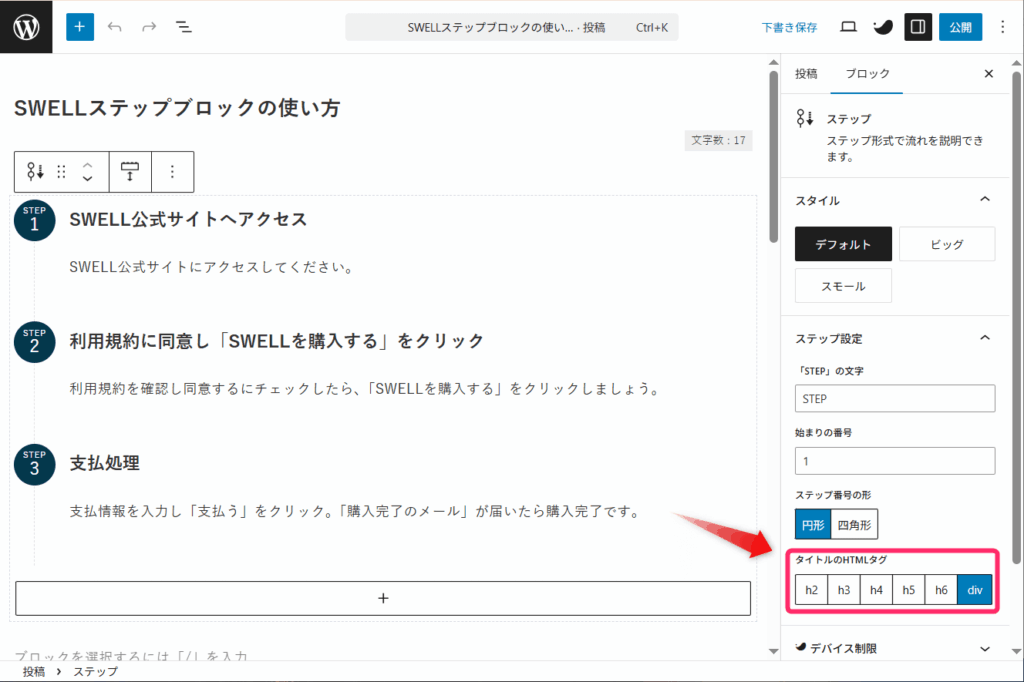Click the 始まりの番号 input field
The width and height of the screenshot is (1024, 682).
coord(895,461)
